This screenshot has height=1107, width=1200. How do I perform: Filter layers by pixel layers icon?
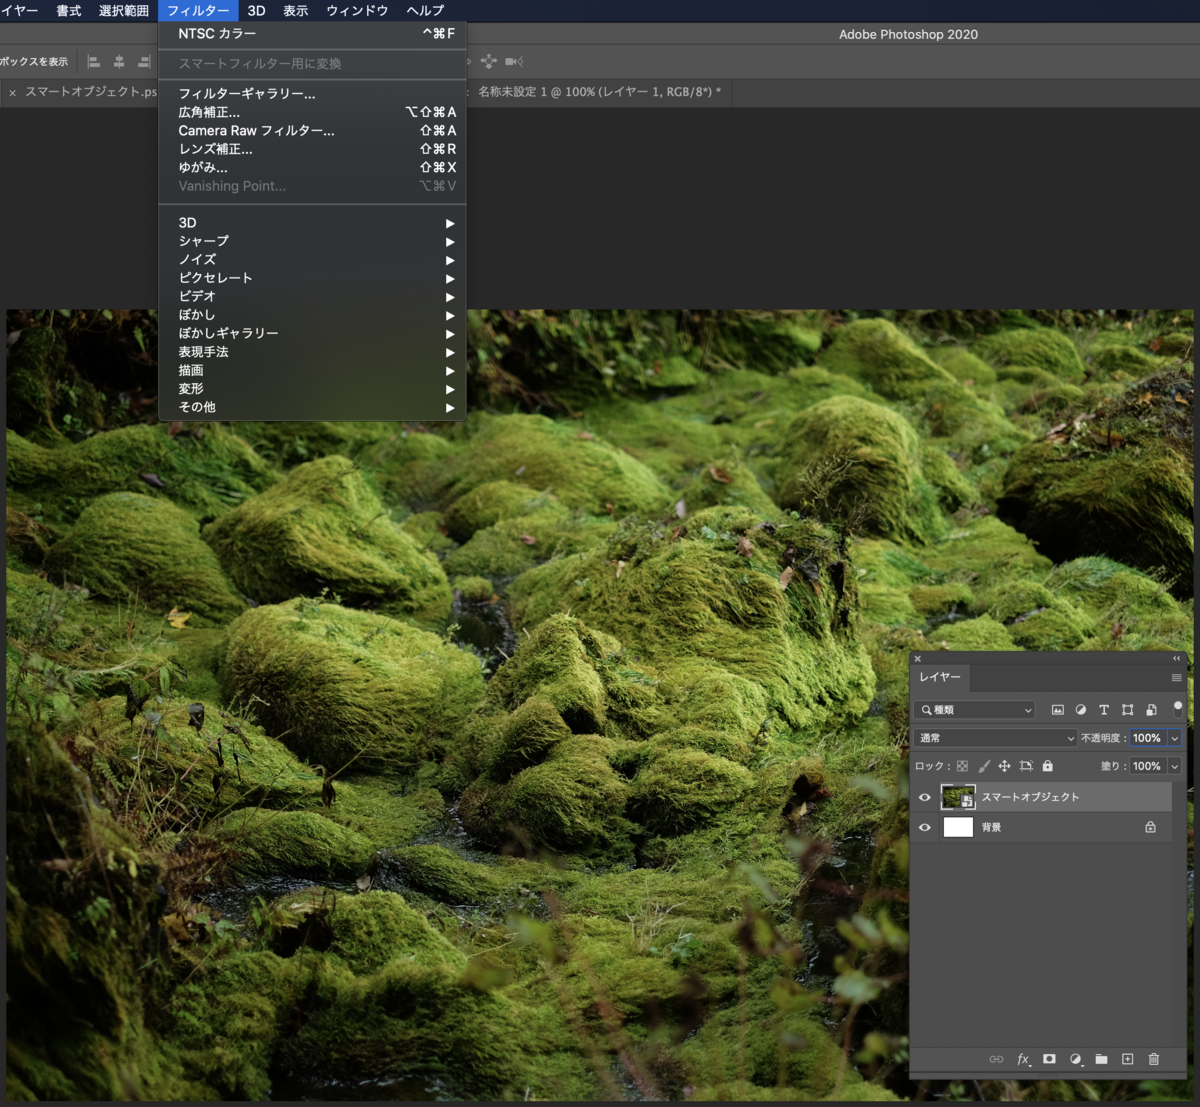pos(1057,710)
